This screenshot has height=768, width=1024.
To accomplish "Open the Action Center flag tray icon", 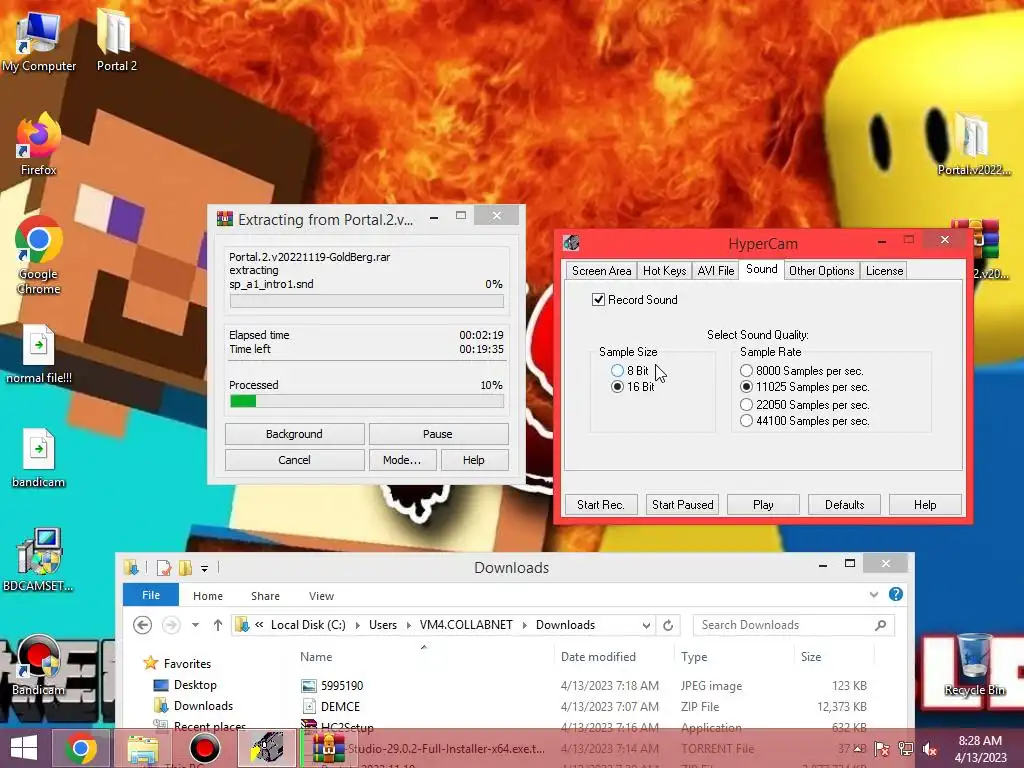I will [882, 750].
